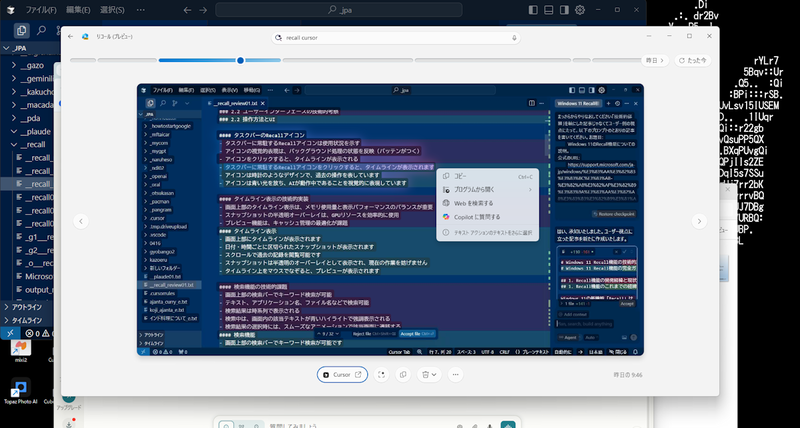This screenshot has height=428, width=800.
Task: Expand the アウトライン section in sidebar
Action: pyautogui.click(x=28, y=307)
